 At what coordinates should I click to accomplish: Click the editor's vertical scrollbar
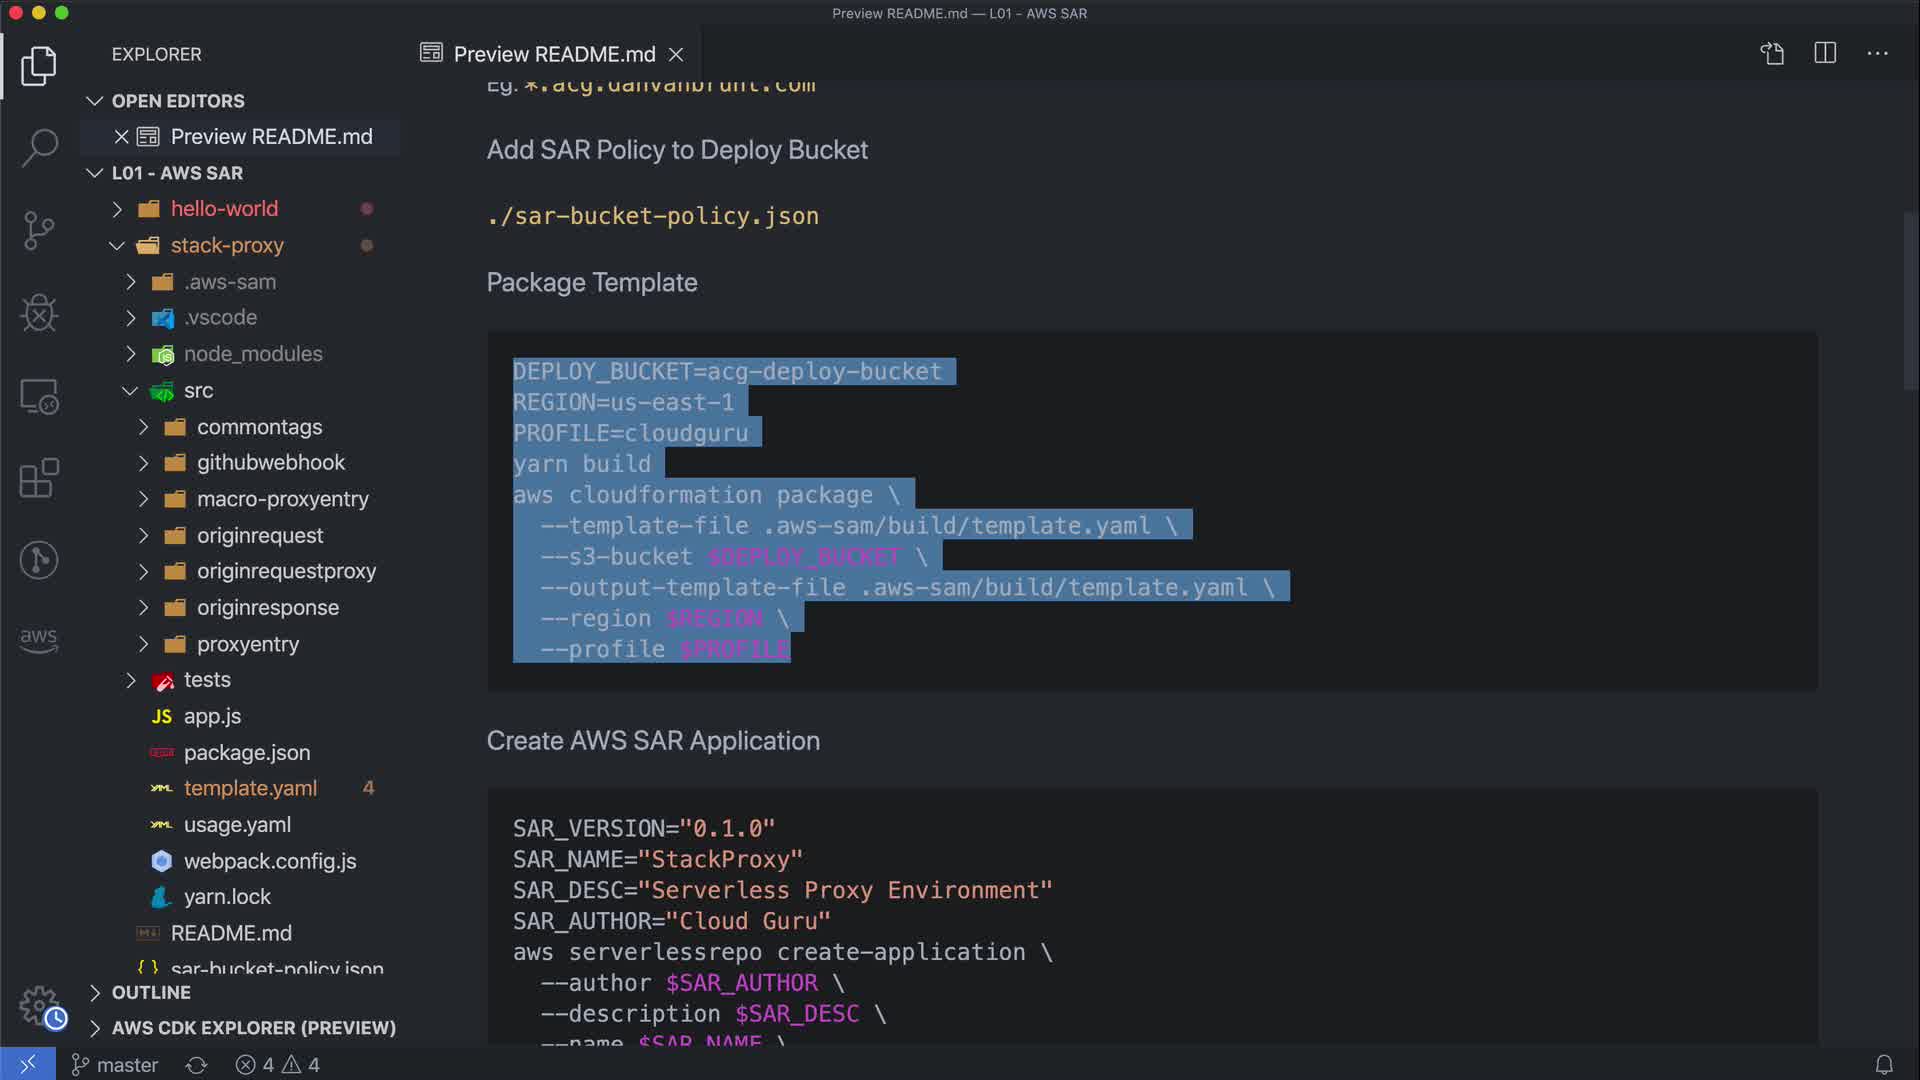[1911, 300]
